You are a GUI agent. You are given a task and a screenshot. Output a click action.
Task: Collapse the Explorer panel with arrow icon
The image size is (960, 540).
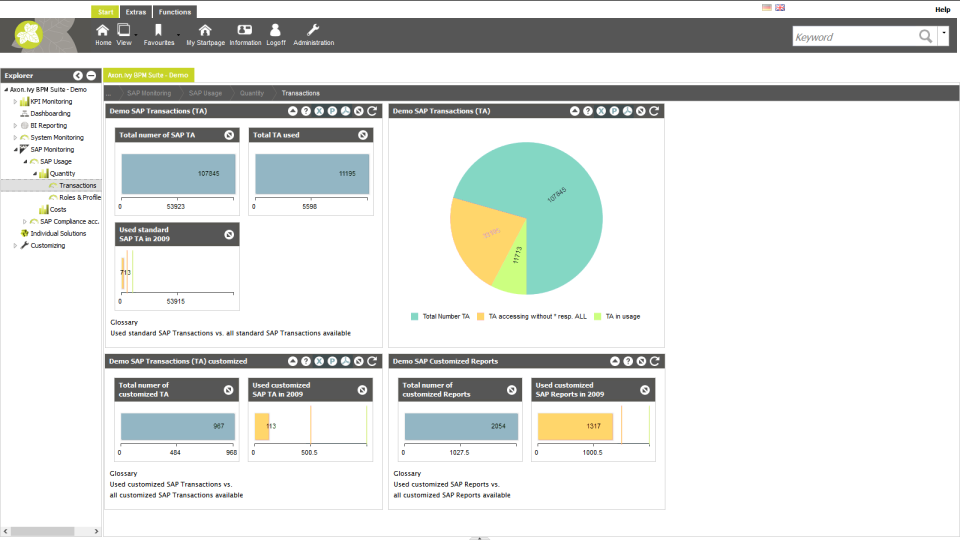[x=78, y=75]
